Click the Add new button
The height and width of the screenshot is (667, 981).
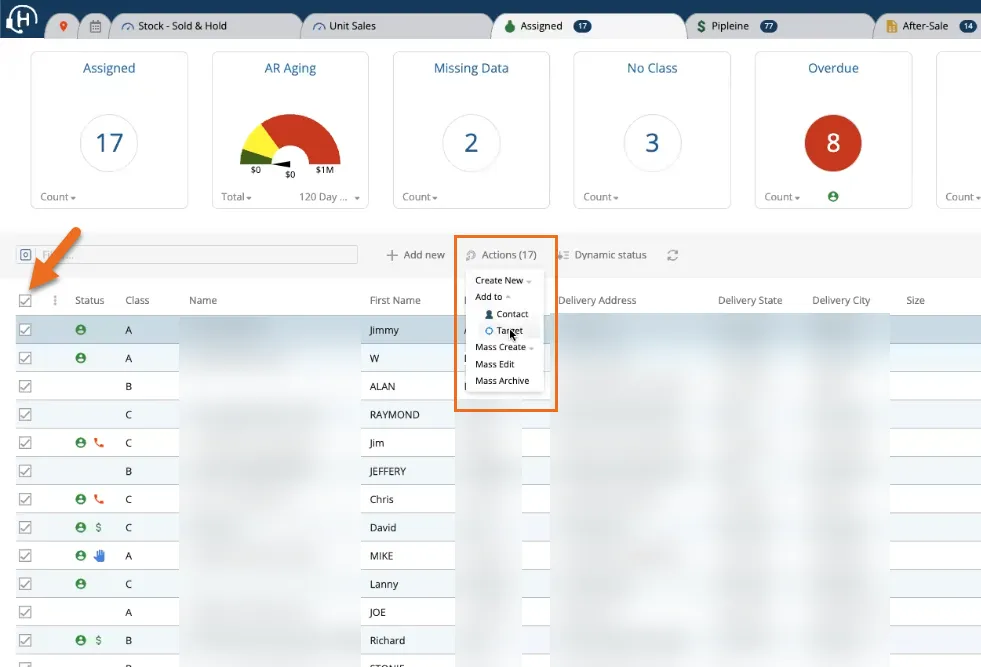click(x=416, y=255)
